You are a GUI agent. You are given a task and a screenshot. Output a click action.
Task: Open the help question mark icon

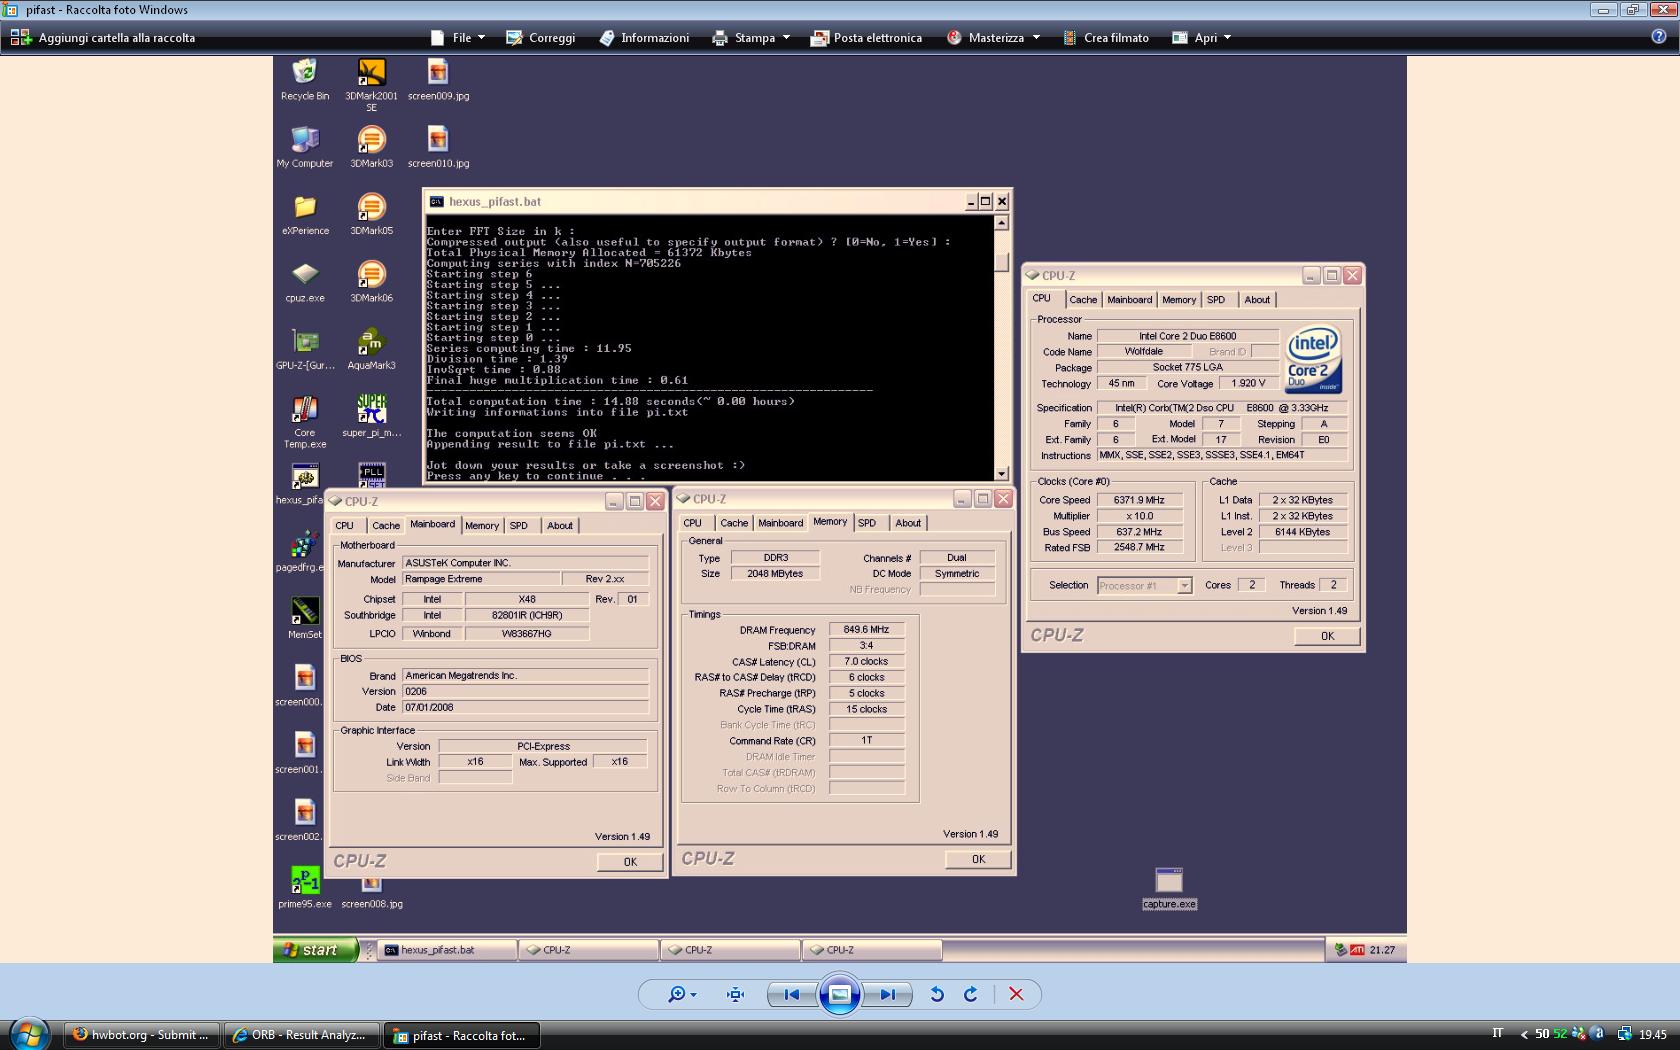point(1659,37)
